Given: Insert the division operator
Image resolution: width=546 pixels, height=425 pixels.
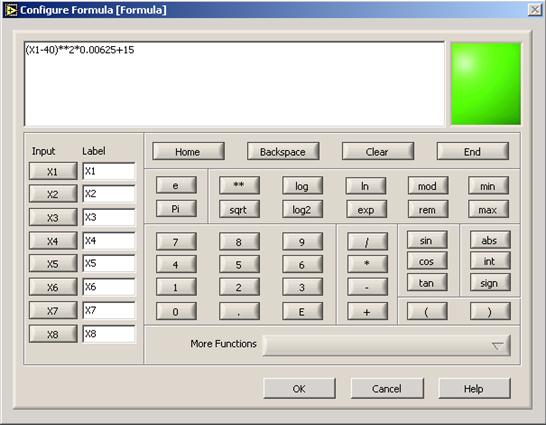Looking at the screenshot, I should [x=367, y=241].
